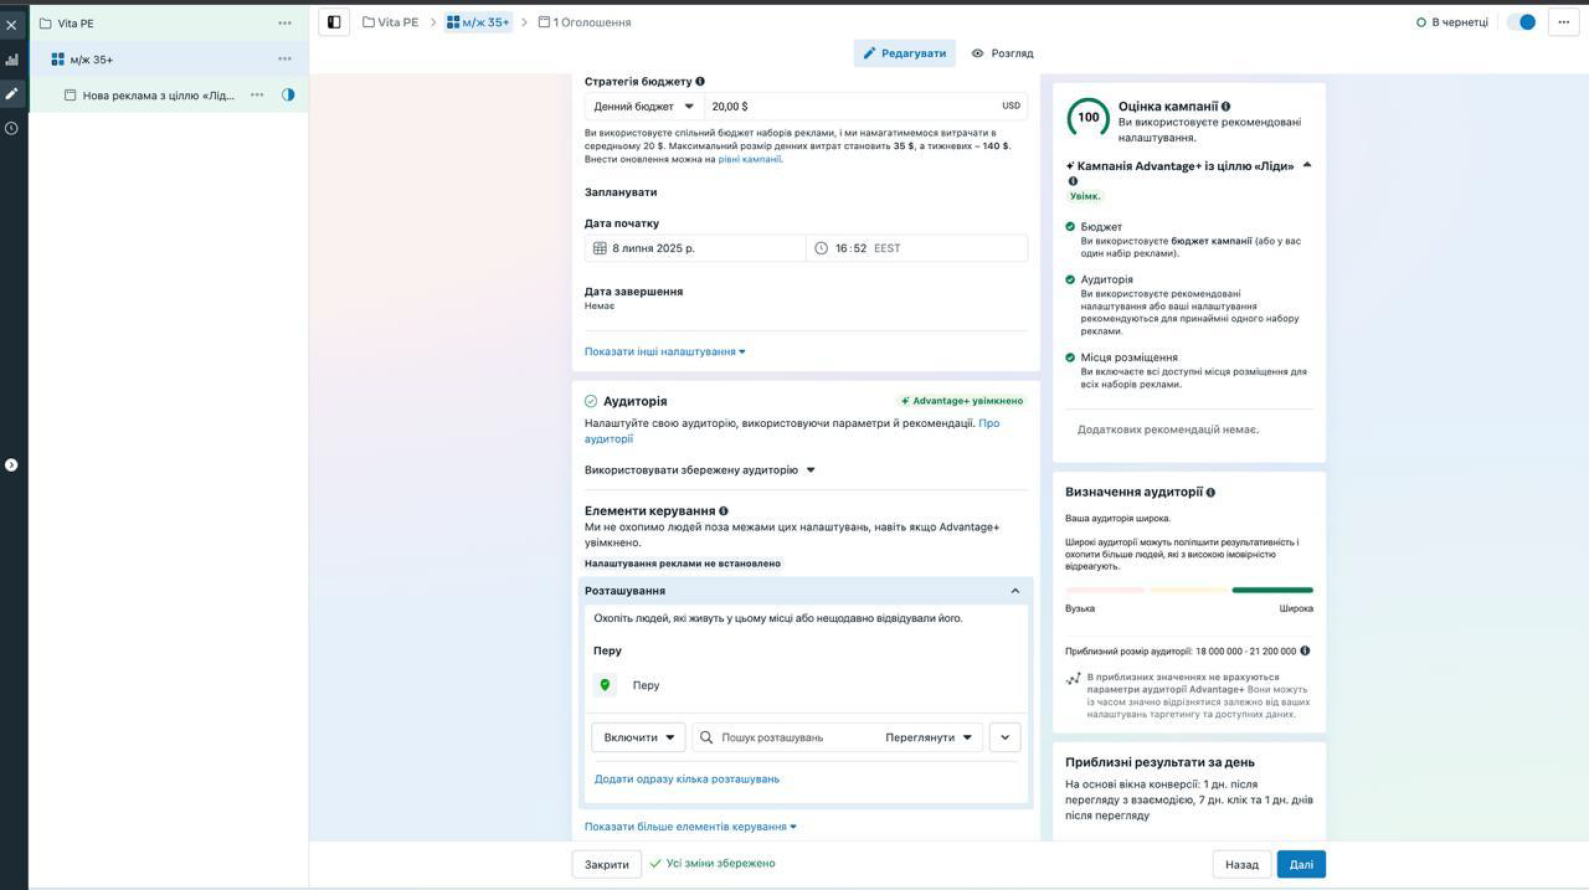The width and height of the screenshot is (1589, 890).
Task: Click the audience width gauge bar
Action: pos(1189,590)
